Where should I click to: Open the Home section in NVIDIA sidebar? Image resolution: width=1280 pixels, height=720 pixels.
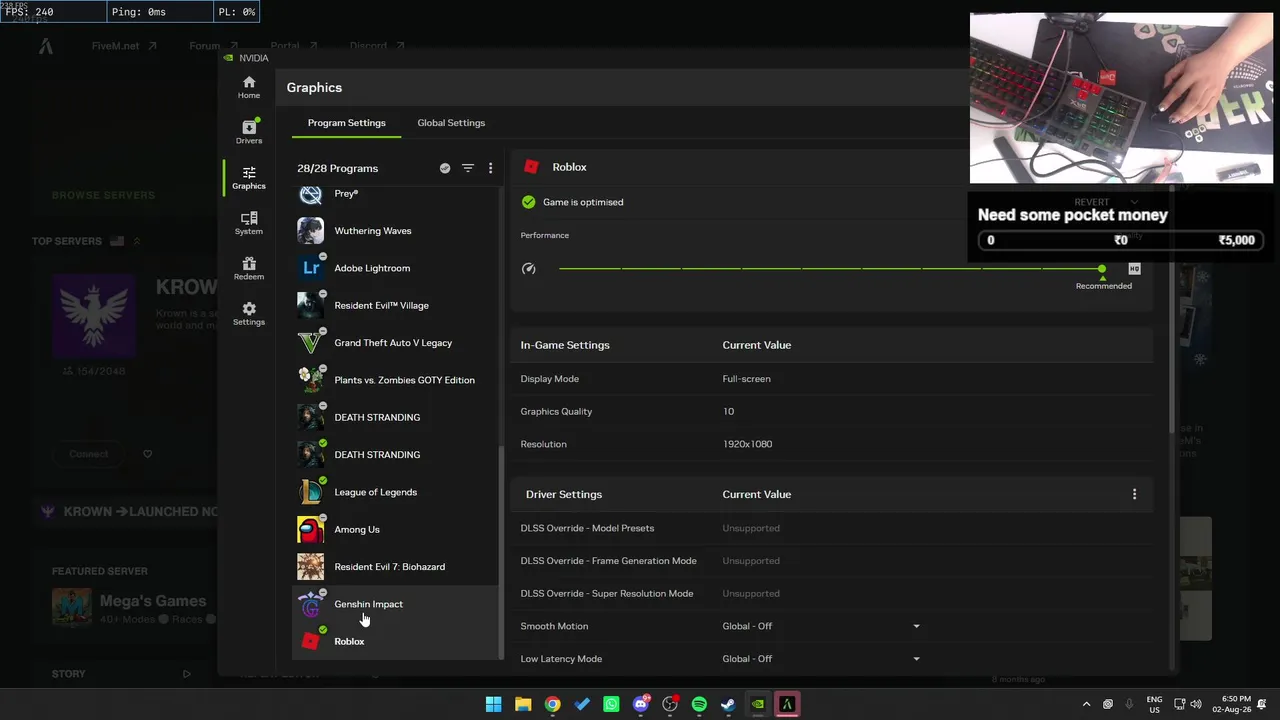point(249,87)
